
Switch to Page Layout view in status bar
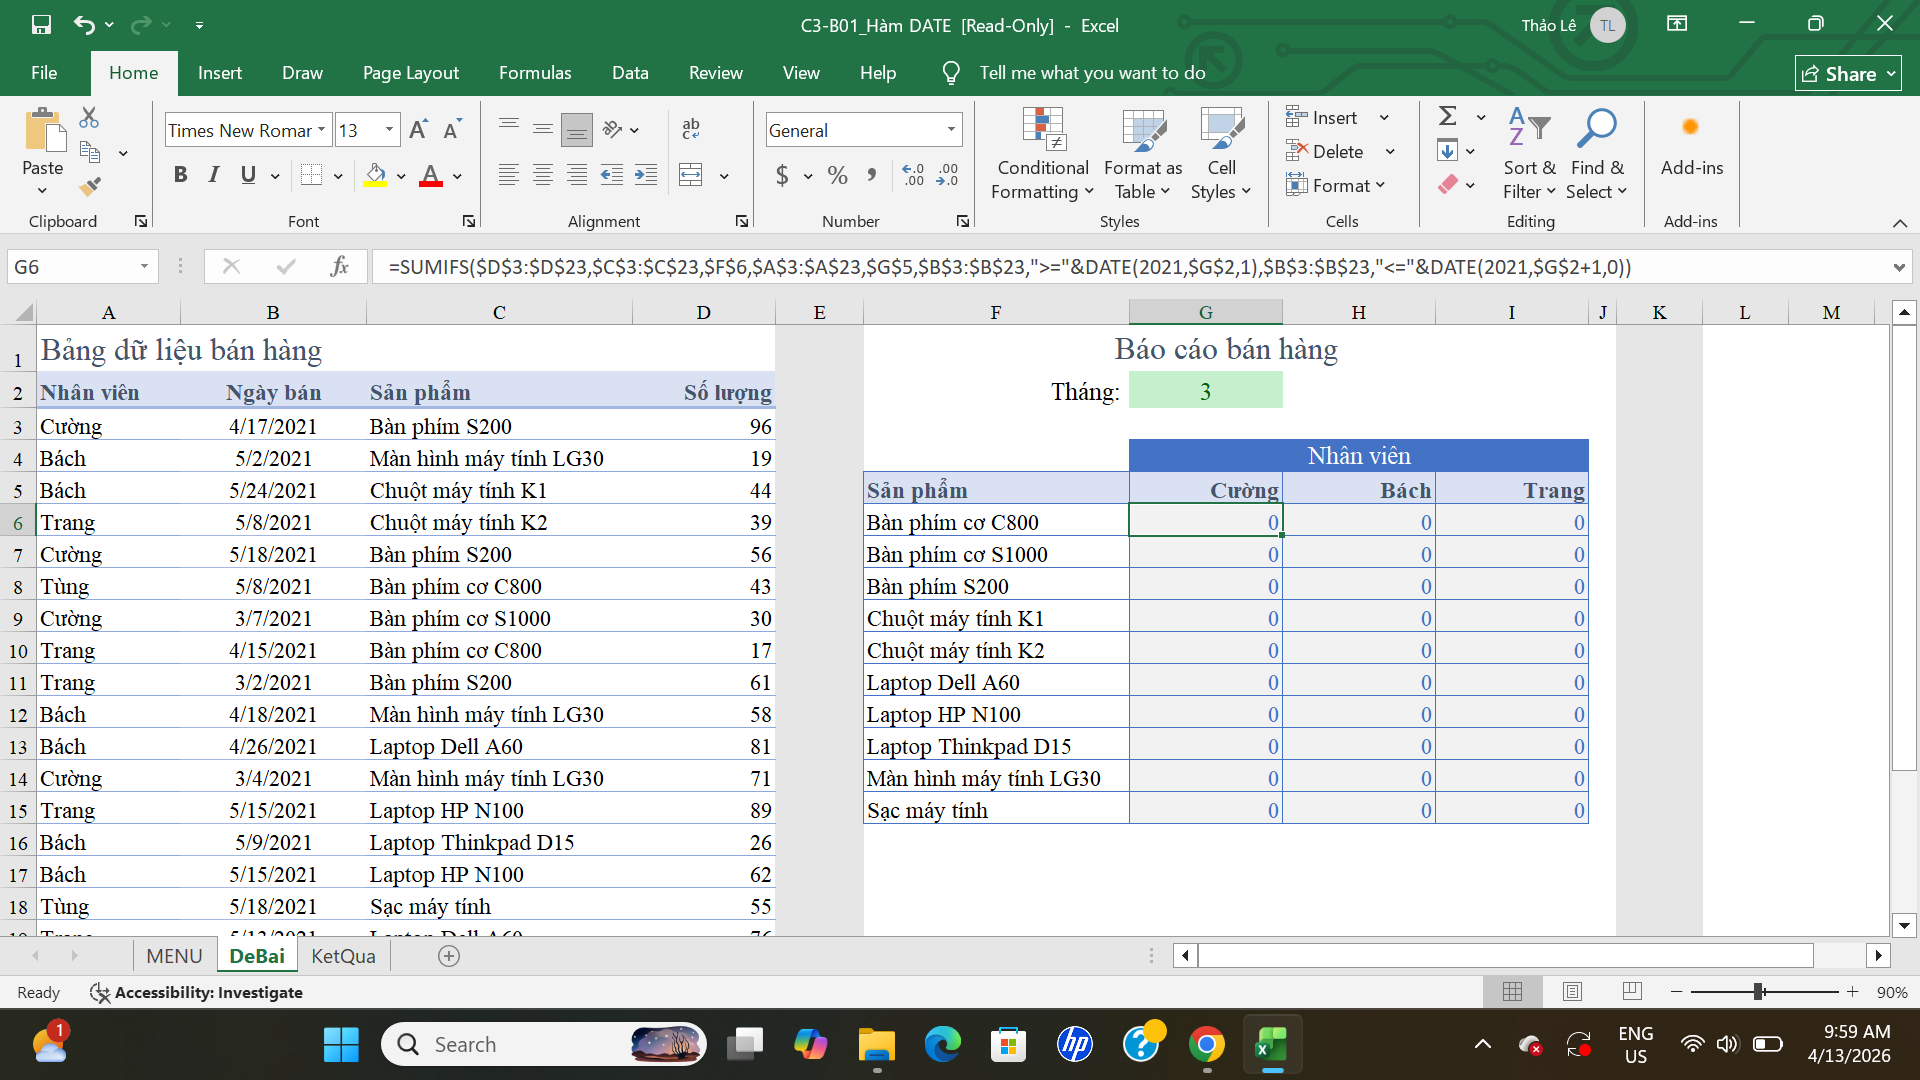(x=1572, y=992)
